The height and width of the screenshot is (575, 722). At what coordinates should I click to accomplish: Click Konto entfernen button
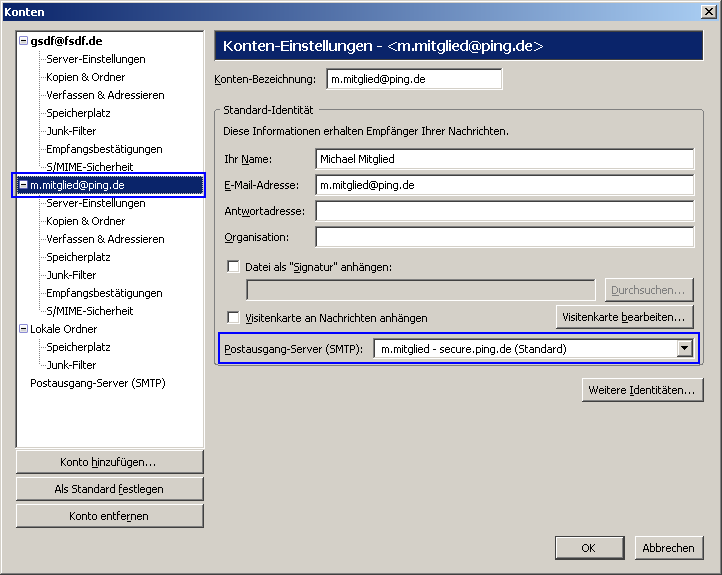109,516
